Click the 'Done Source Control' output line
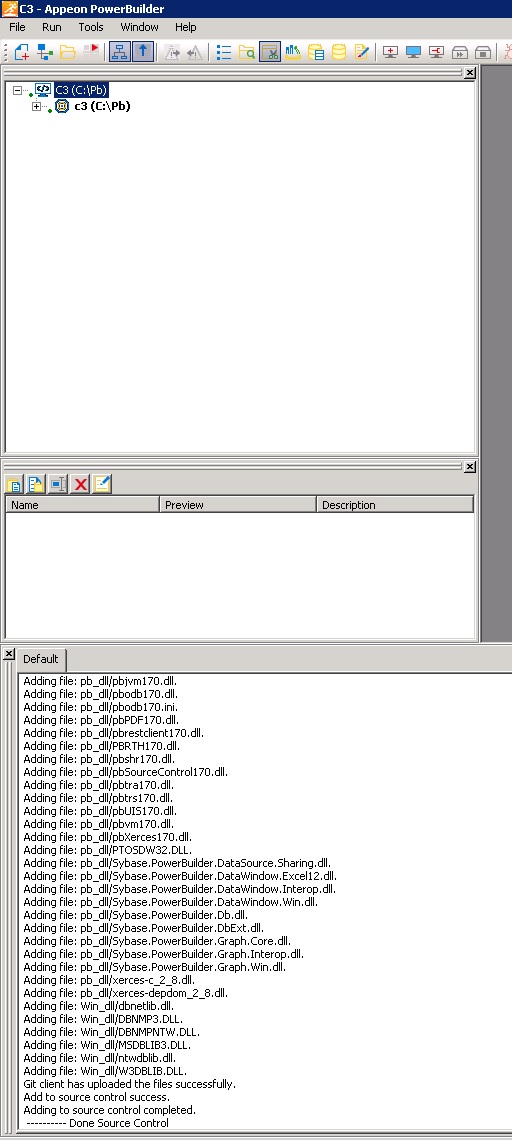The image size is (512, 1140). coord(97,1123)
